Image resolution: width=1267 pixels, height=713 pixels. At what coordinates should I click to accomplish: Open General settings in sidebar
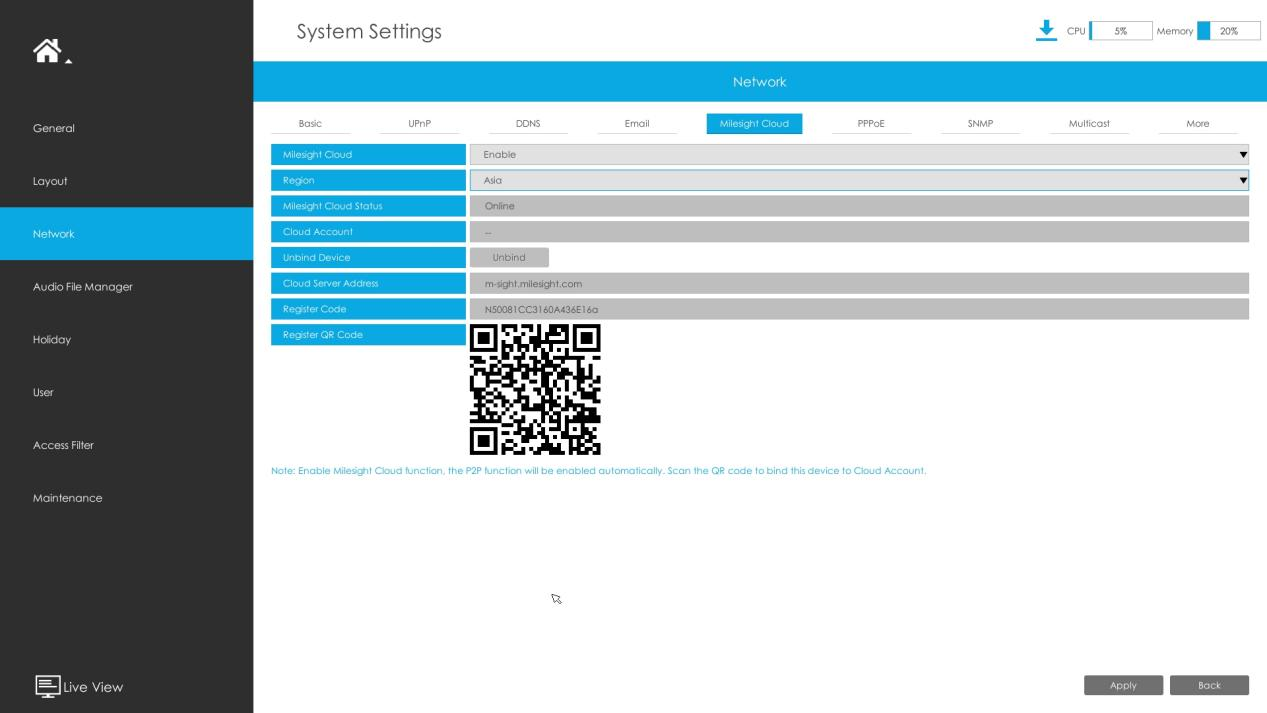(x=126, y=128)
